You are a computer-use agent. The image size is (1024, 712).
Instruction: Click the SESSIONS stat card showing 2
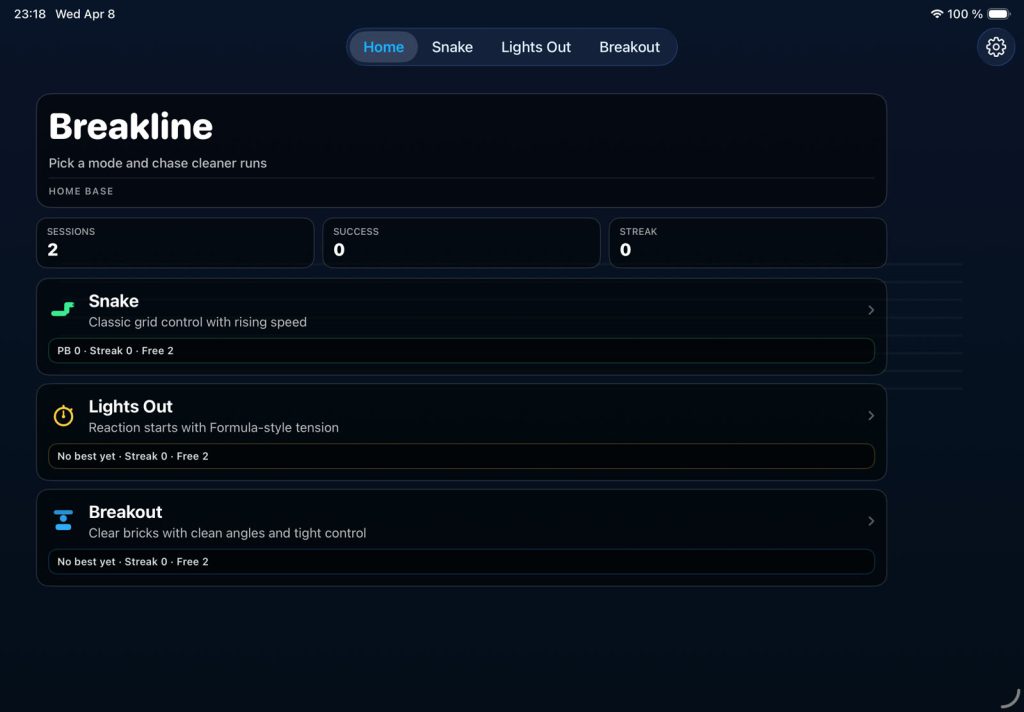[175, 242]
